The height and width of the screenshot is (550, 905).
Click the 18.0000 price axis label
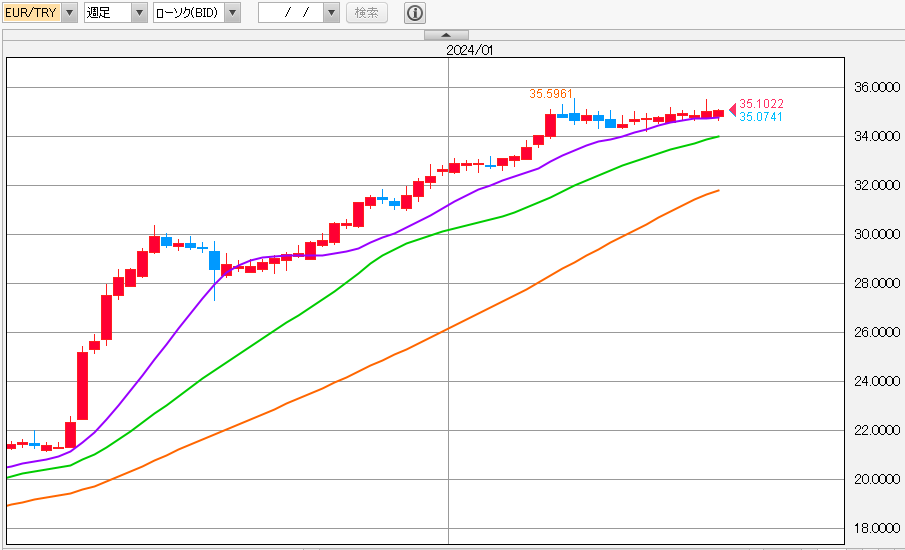point(877,529)
